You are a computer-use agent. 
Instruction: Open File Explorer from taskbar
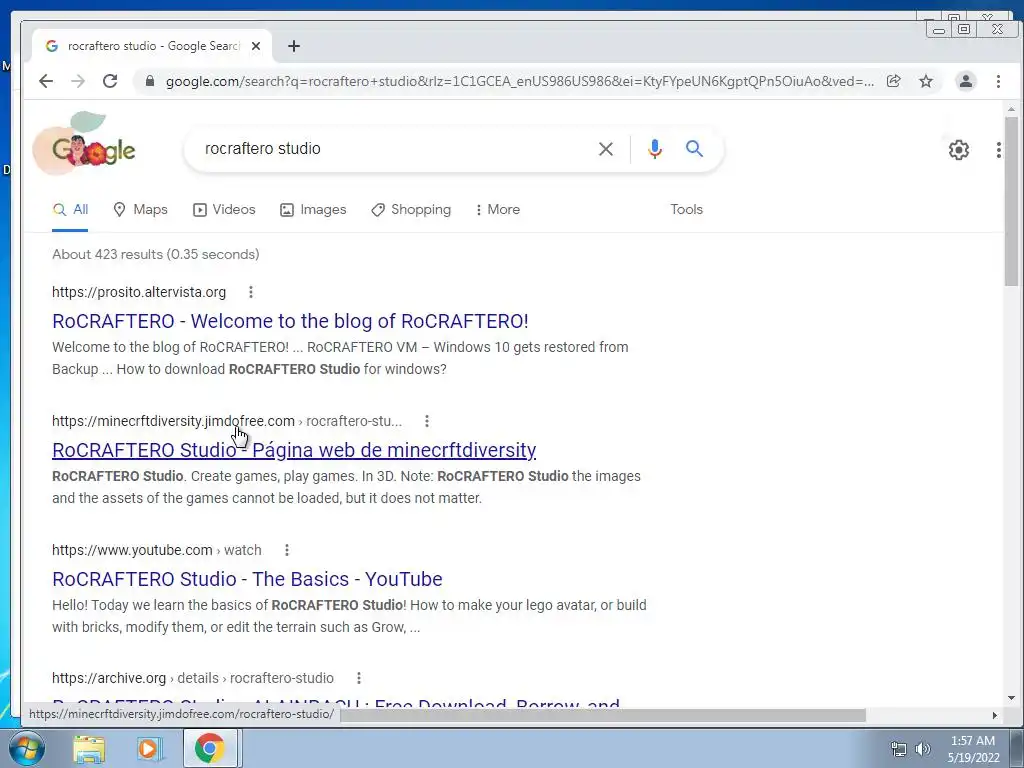click(89, 749)
